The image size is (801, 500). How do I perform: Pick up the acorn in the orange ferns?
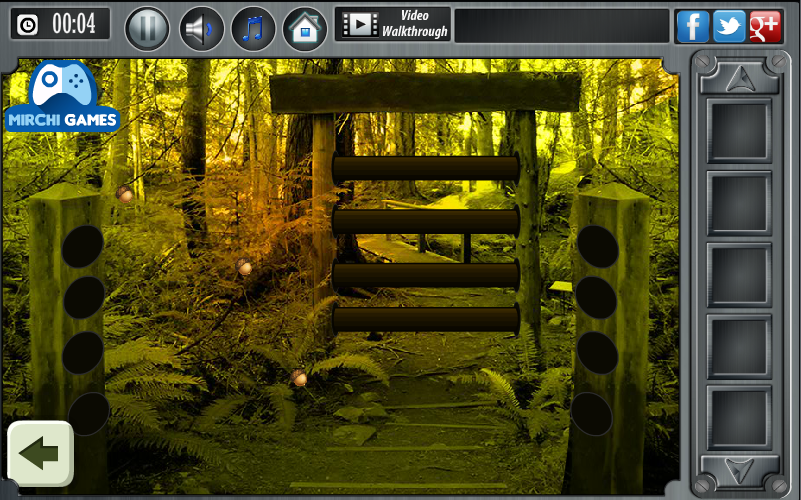point(244,267)
